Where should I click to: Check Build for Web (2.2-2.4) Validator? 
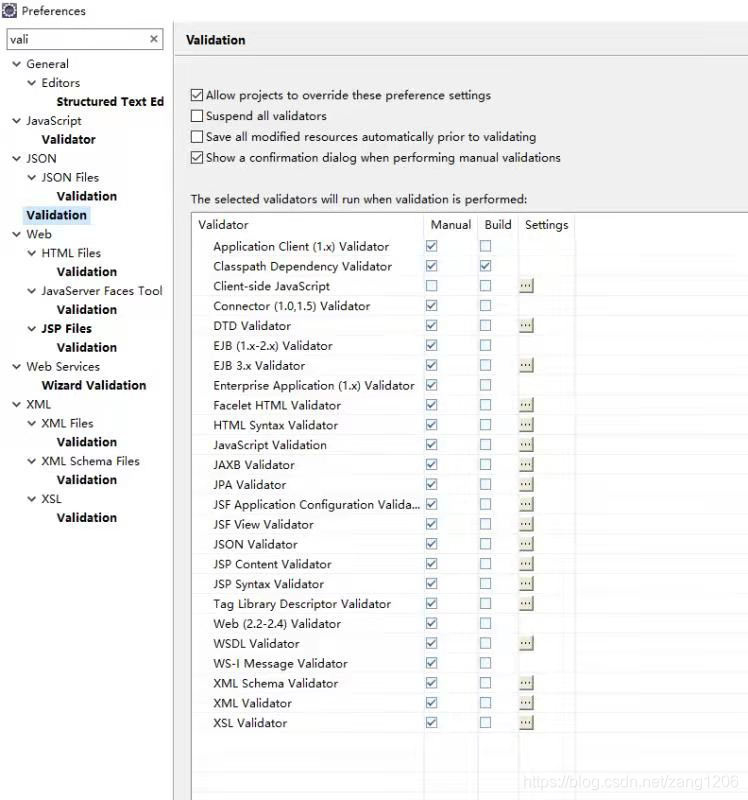[485, 623]
